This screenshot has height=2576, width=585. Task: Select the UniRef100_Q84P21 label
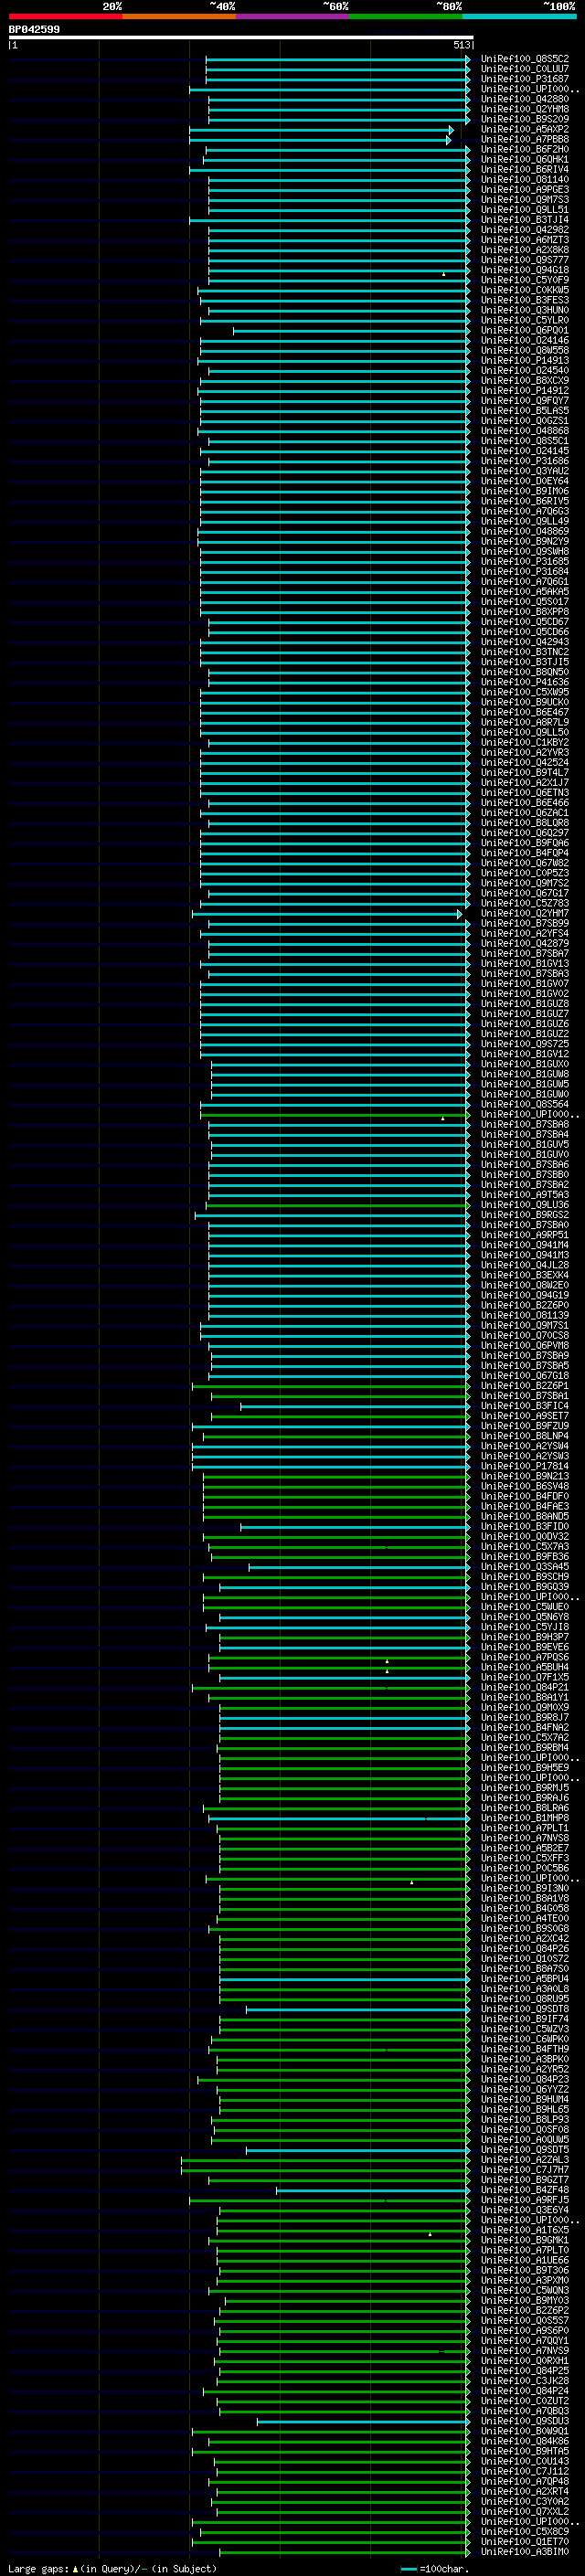[x=524, y=1687]
